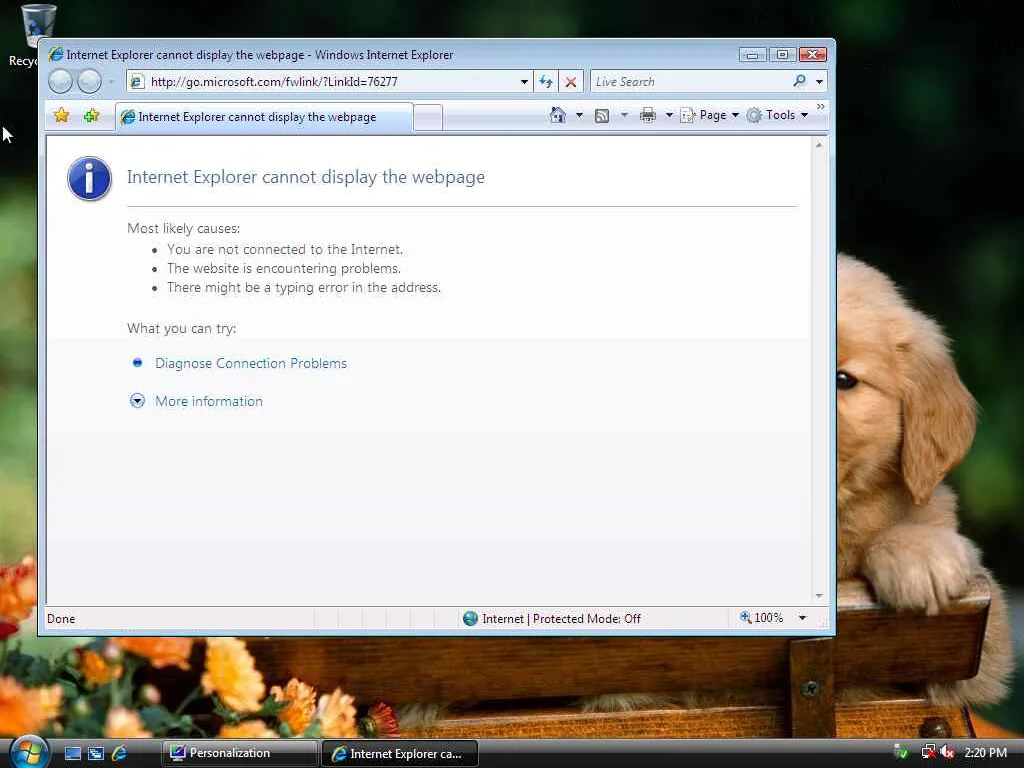The width and height of the screenshot is (1024, 768).
Task: Click Diagnose Connection Problems link
Action: pyautogui.click(x=251, y=363)
